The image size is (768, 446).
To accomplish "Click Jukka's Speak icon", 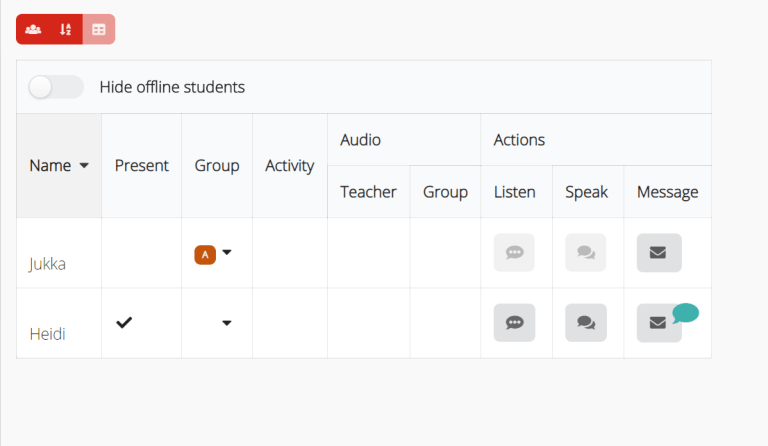I will click(586, 253).
